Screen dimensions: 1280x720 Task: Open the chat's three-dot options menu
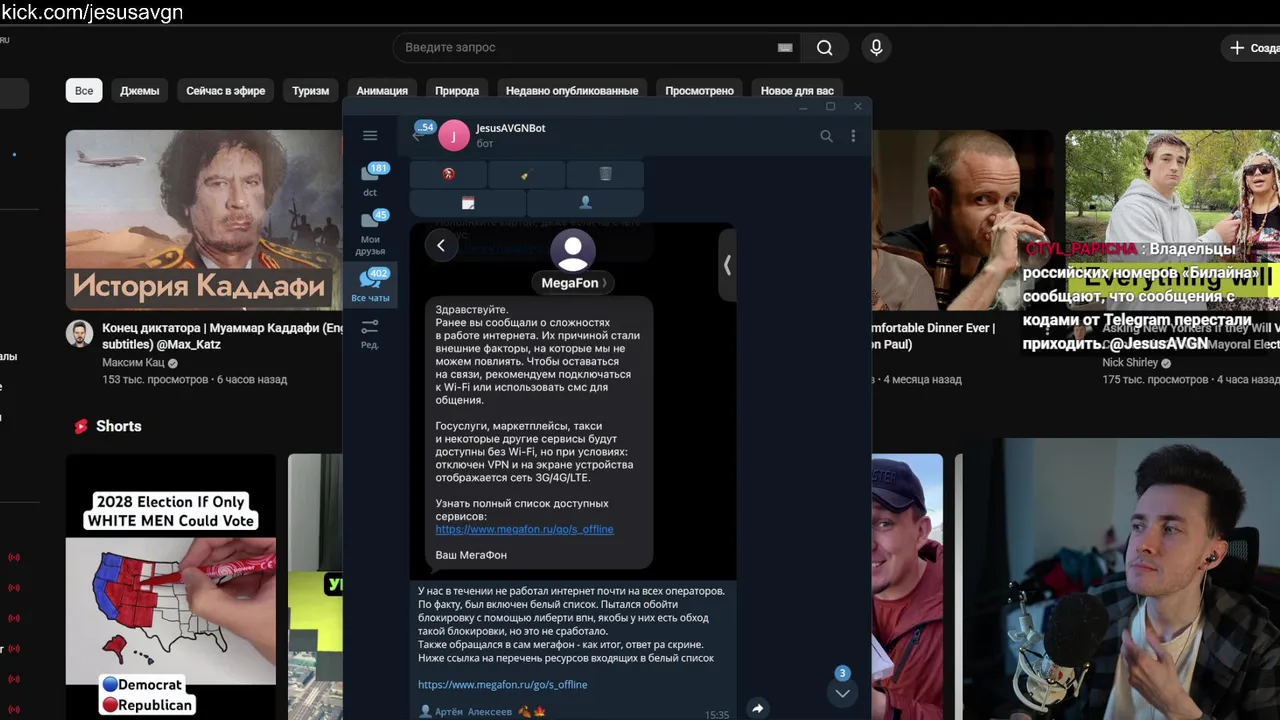tap(853, 136)
